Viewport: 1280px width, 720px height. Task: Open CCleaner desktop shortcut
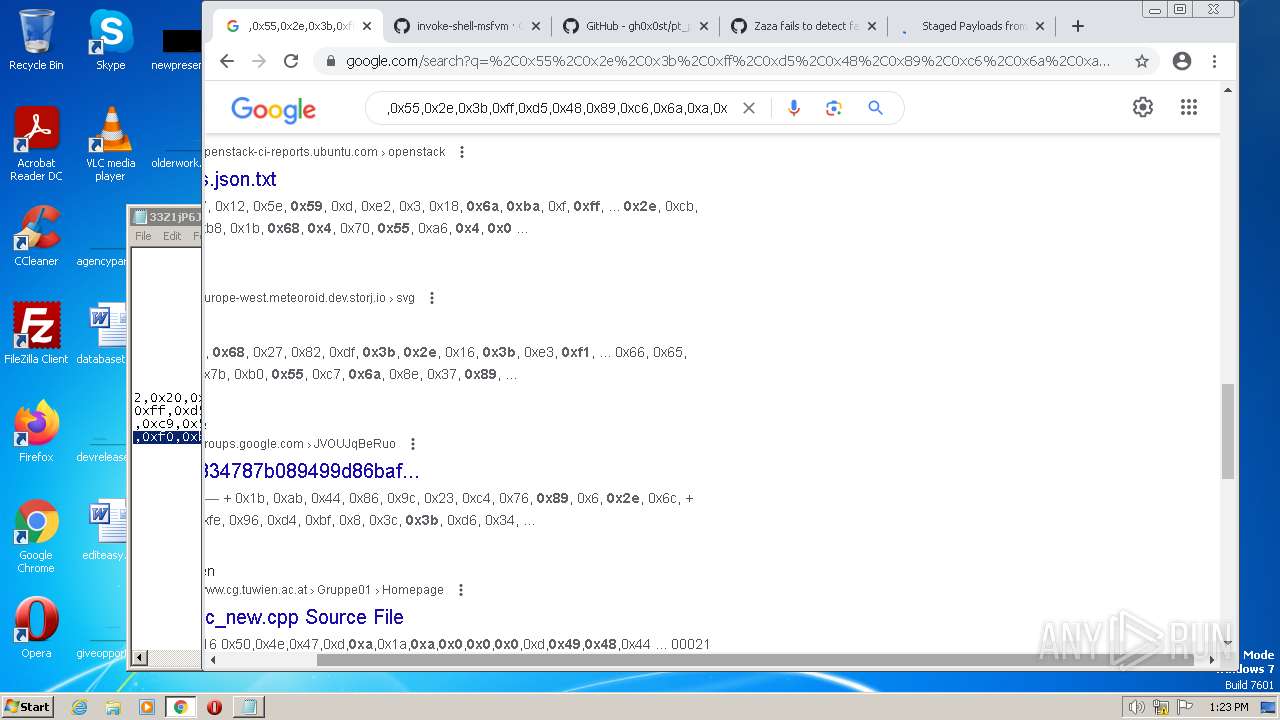coord(36,236)
